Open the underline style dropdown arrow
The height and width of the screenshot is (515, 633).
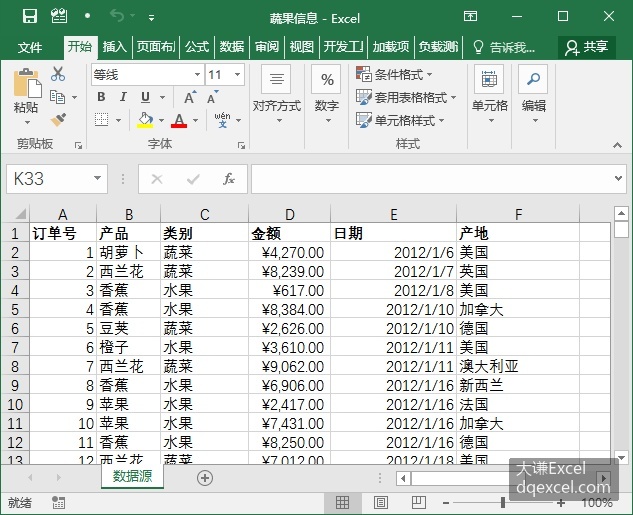coord(163,97)
